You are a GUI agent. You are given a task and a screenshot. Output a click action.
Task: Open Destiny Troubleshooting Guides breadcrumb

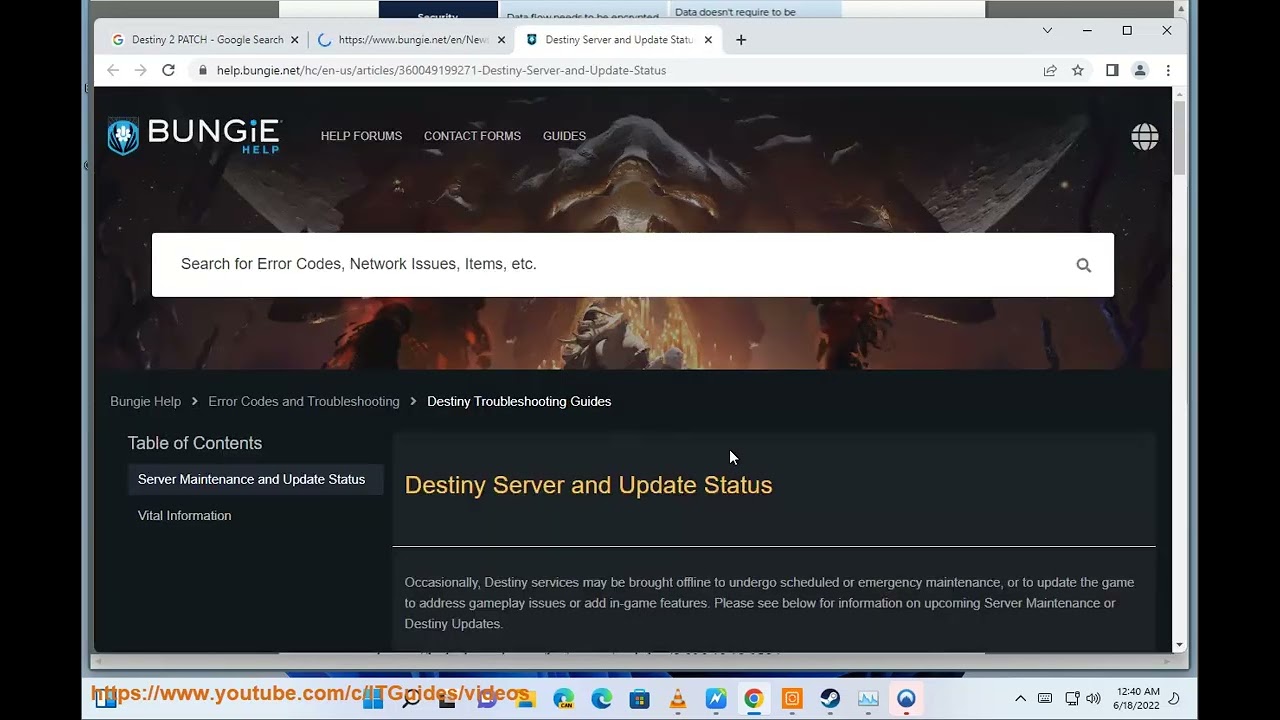point(519,401)
